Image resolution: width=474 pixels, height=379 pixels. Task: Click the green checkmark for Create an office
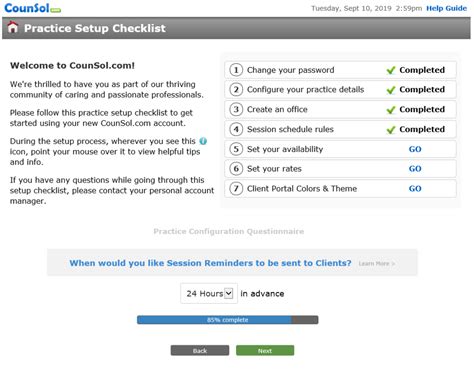(391, 110)
